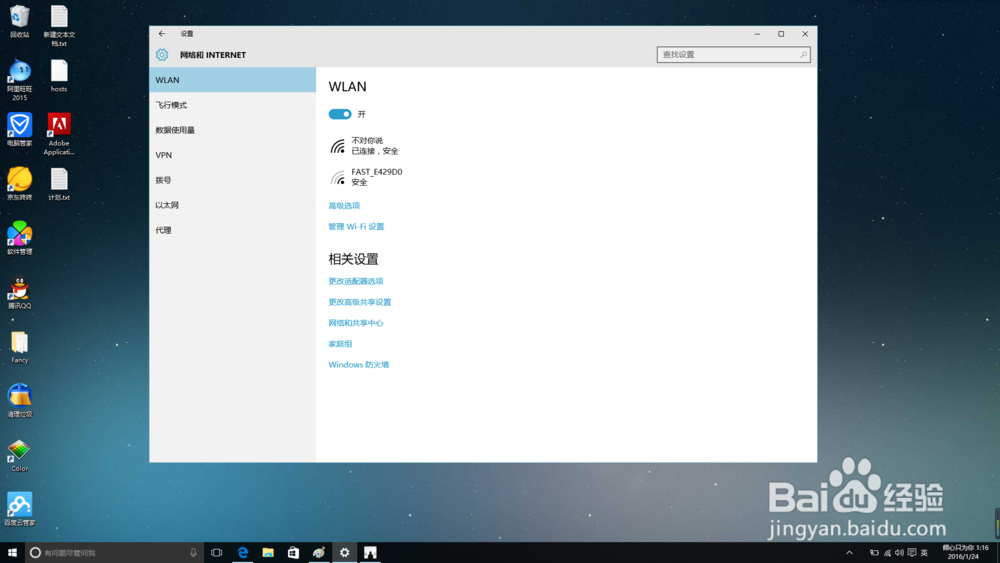Open the 数据使用量 sidebar section
The height and width of the screenshot is (563, 1000).
(233, 130)
